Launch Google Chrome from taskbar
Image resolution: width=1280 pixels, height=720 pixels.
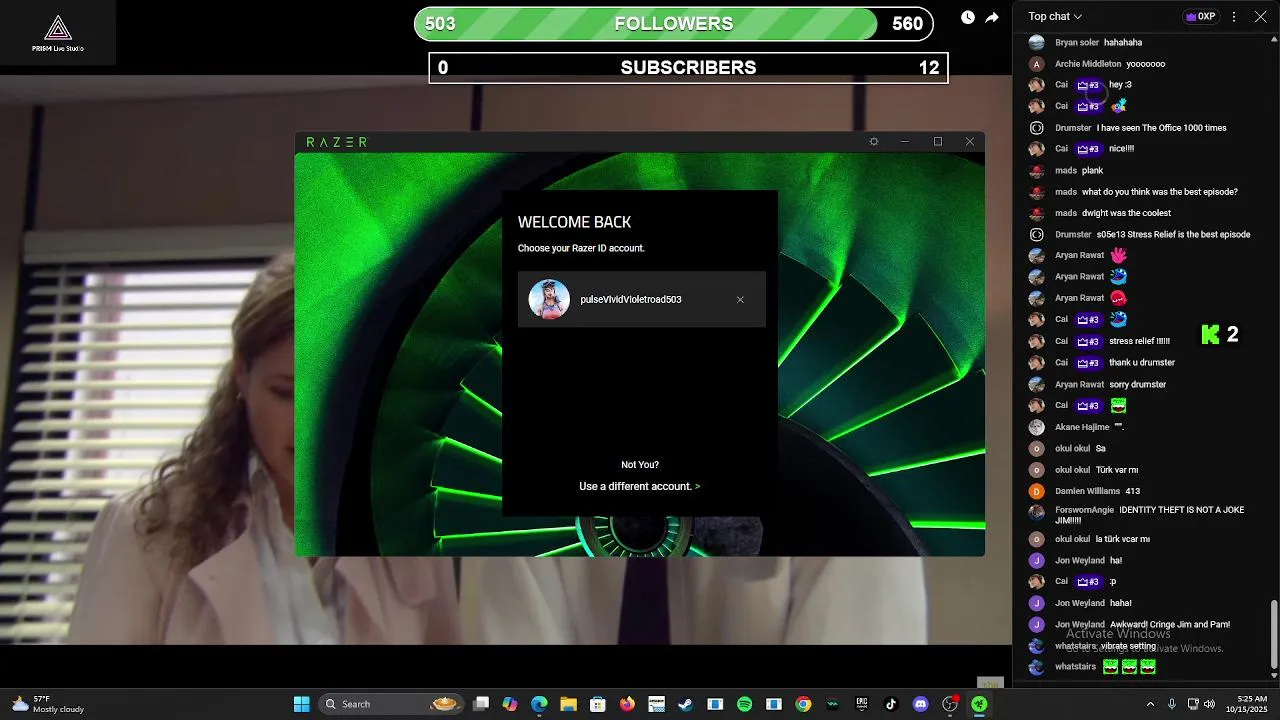point(803,704)
